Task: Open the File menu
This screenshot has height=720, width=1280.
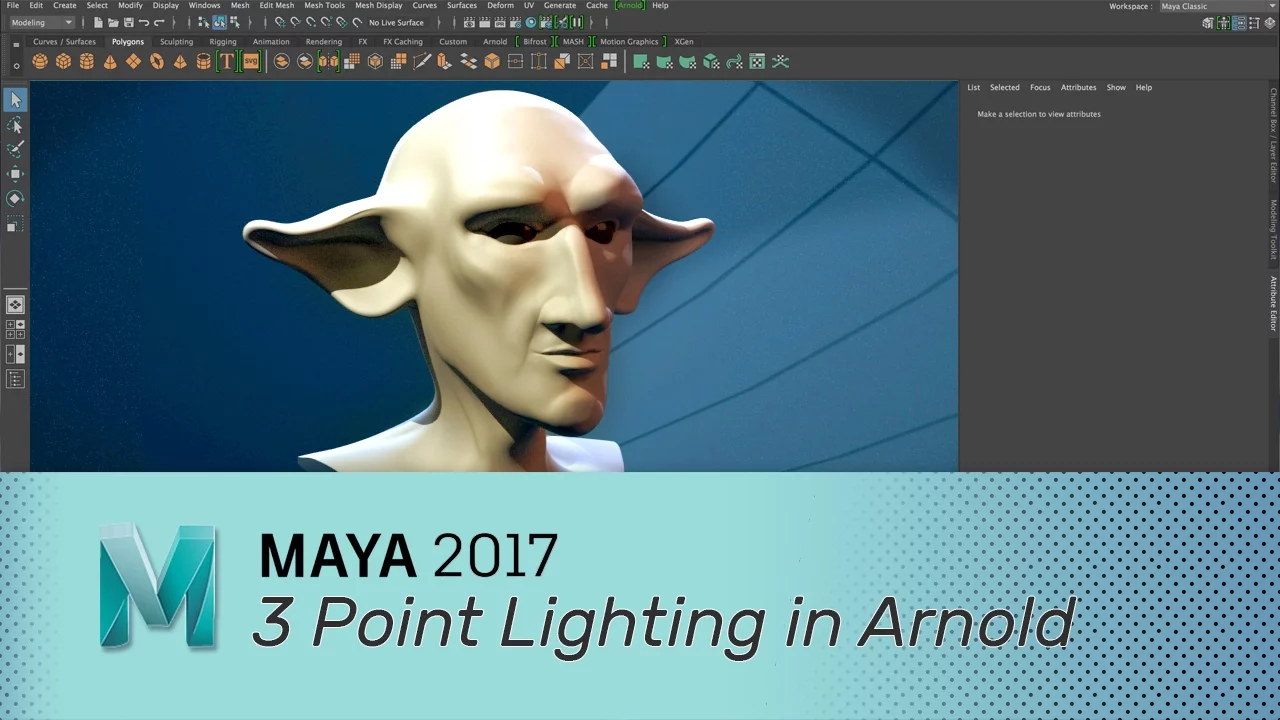Action: 13,5
